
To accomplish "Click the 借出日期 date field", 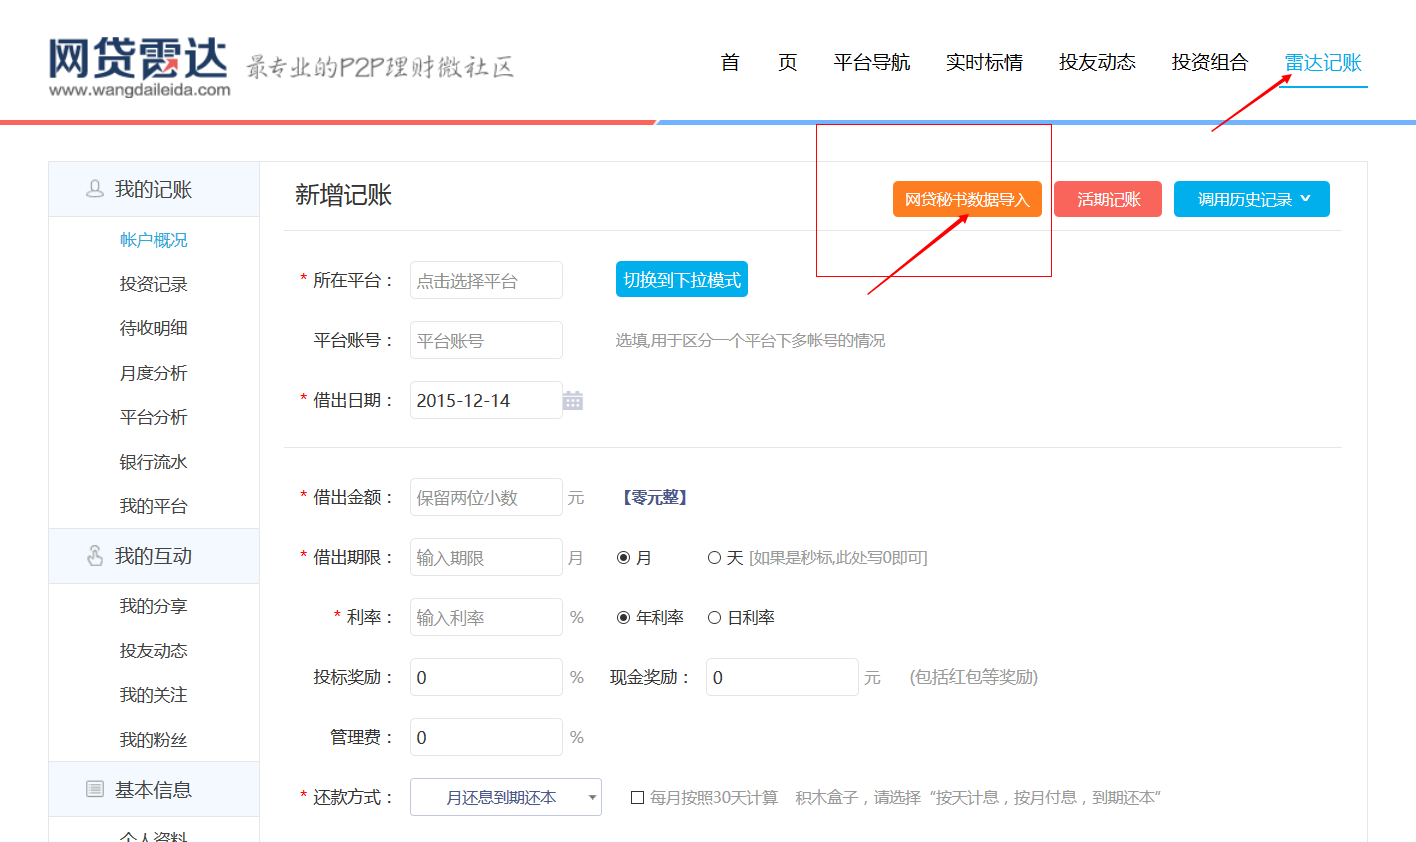I will click(486, 400).
